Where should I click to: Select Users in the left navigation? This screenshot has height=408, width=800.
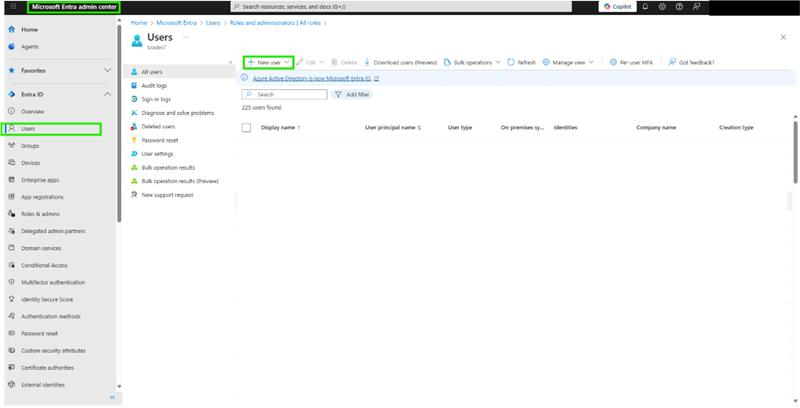51,129
